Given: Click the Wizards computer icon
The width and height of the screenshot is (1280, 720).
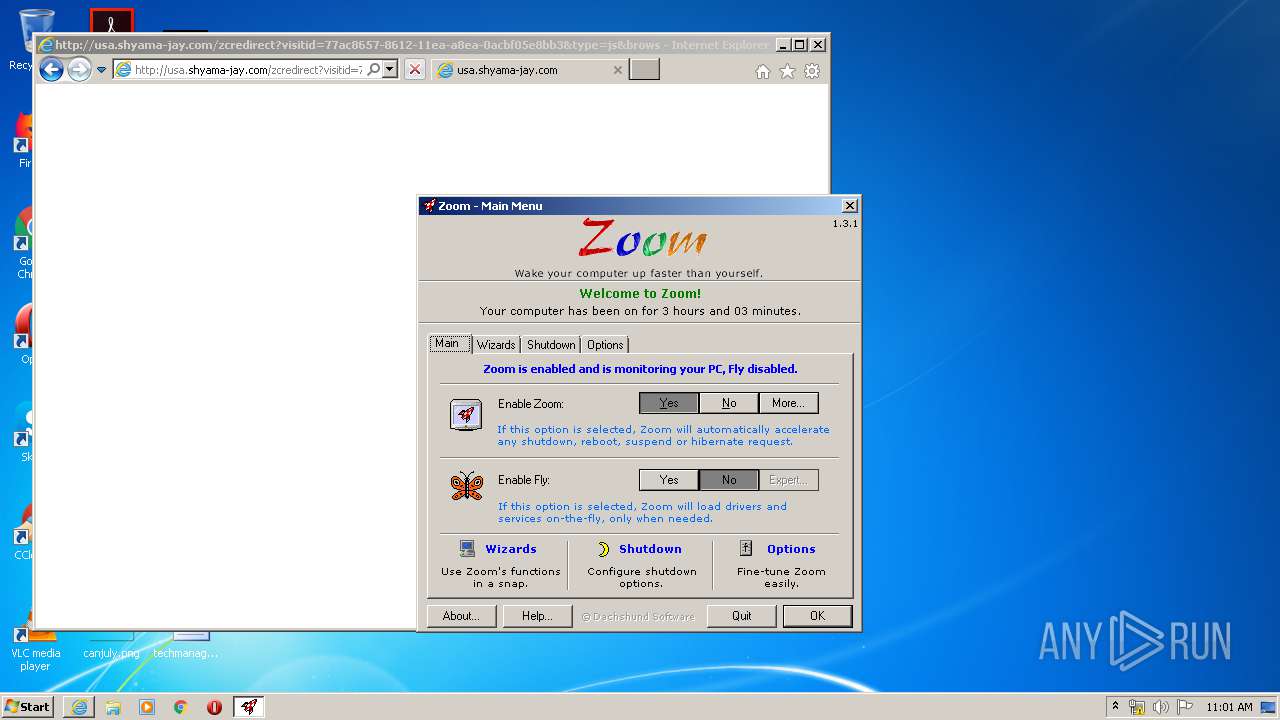Looking at the screenshot, I should 467,548.
